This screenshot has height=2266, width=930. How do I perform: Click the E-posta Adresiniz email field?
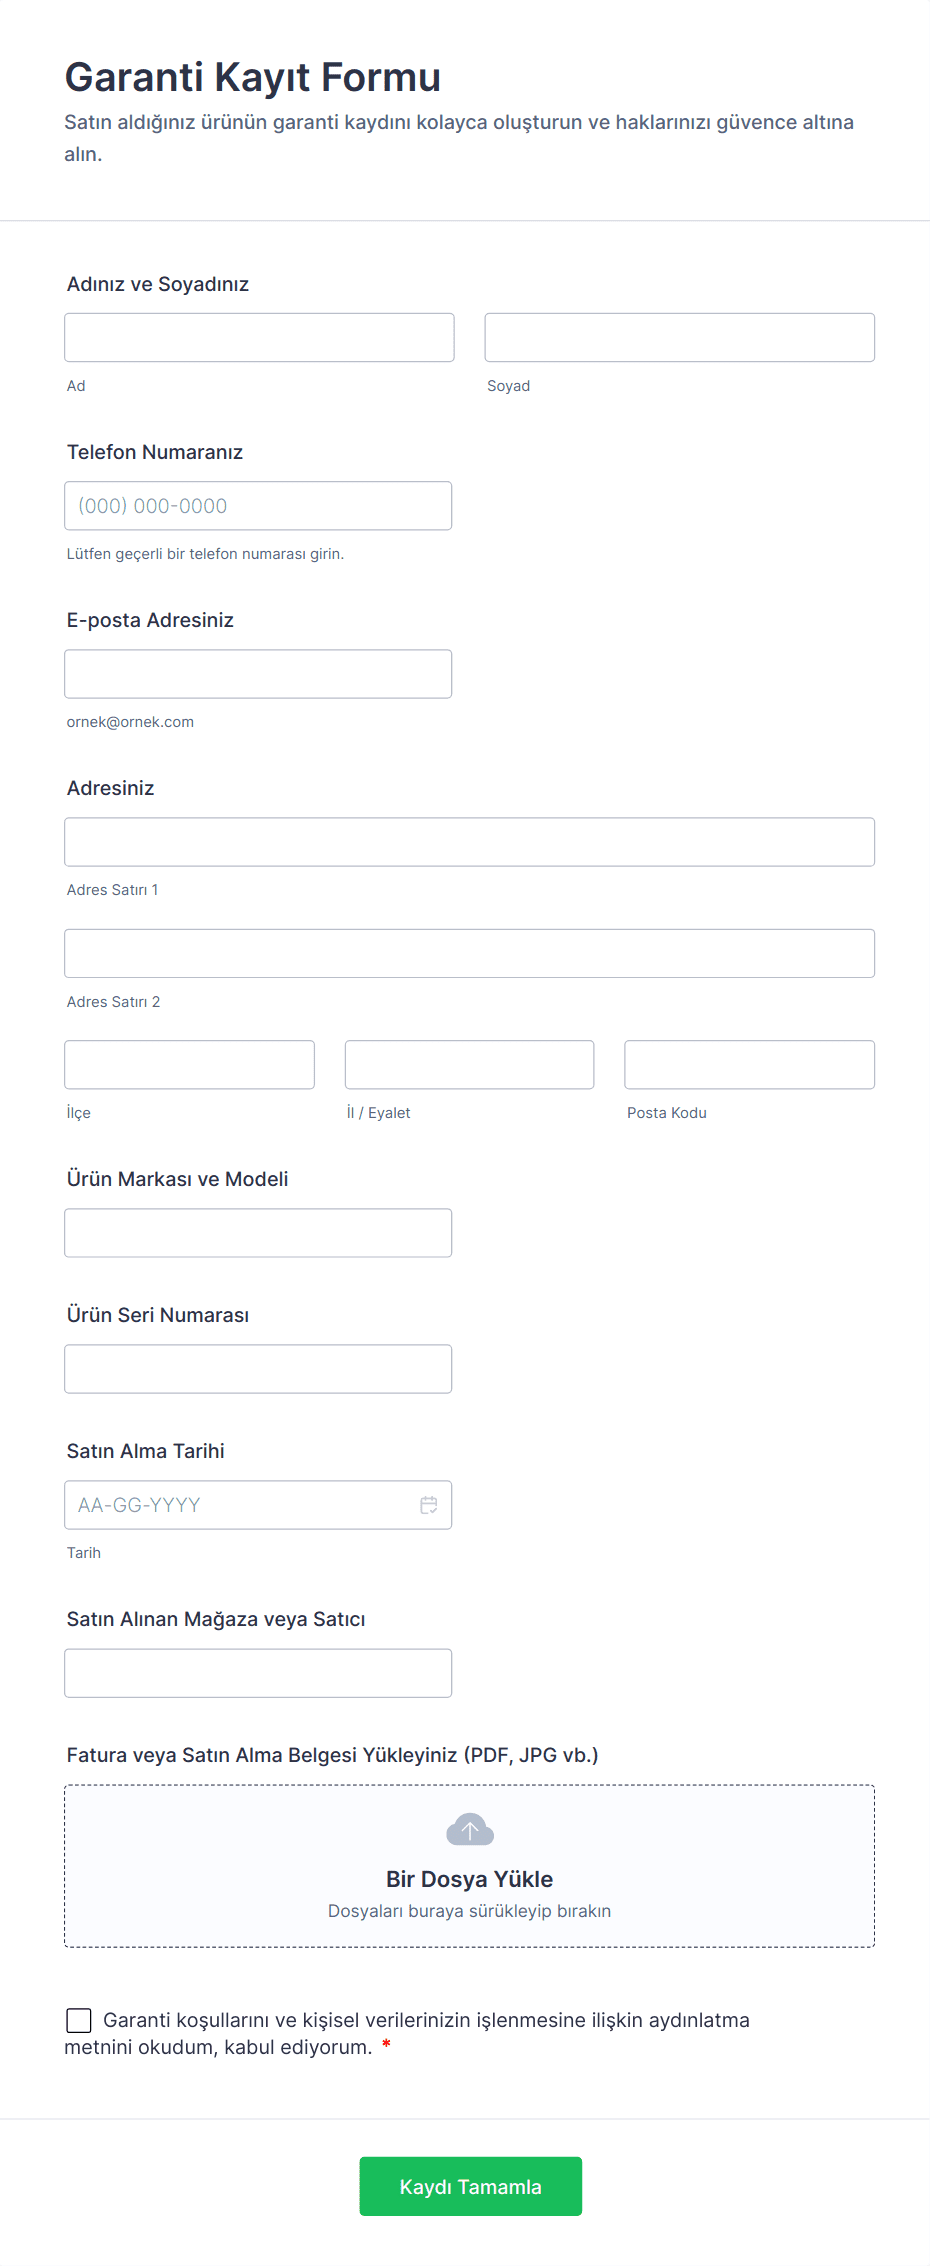pyautogui.click(x=258, y=674)
